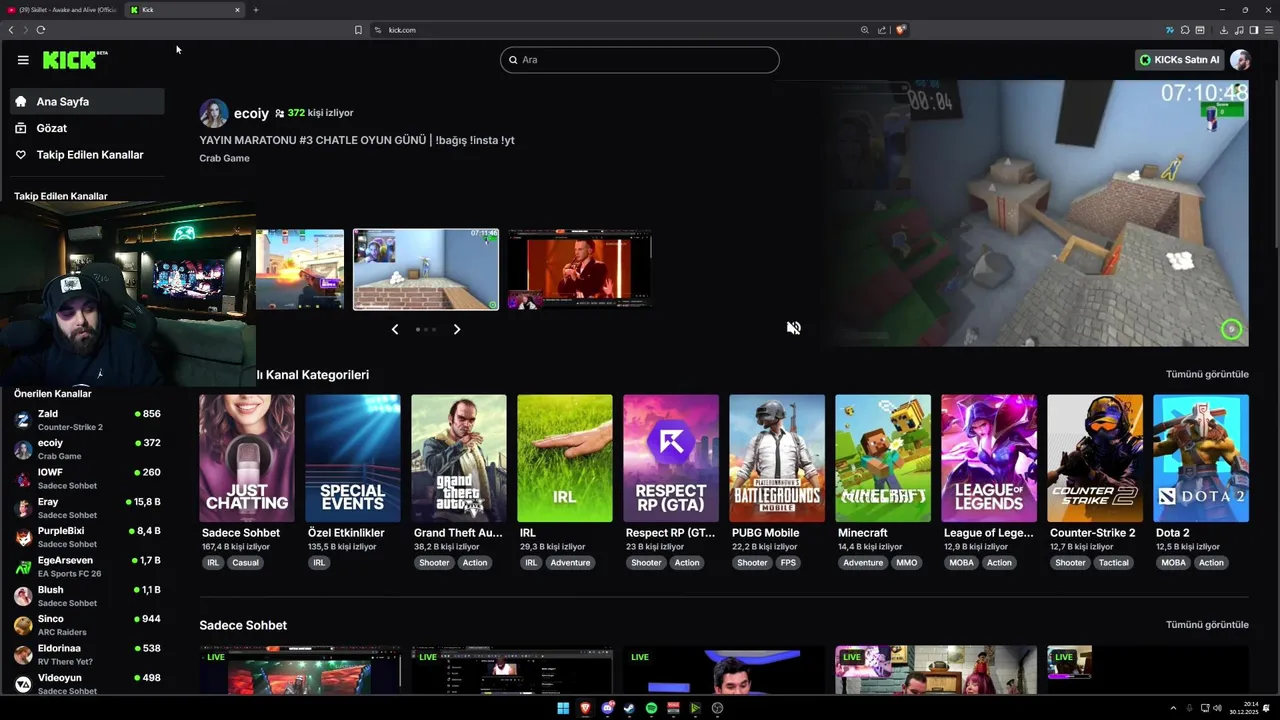Click the Ana Sayfa home icon
Screen dimensions: 1280x720
click(x=20, y=101)
